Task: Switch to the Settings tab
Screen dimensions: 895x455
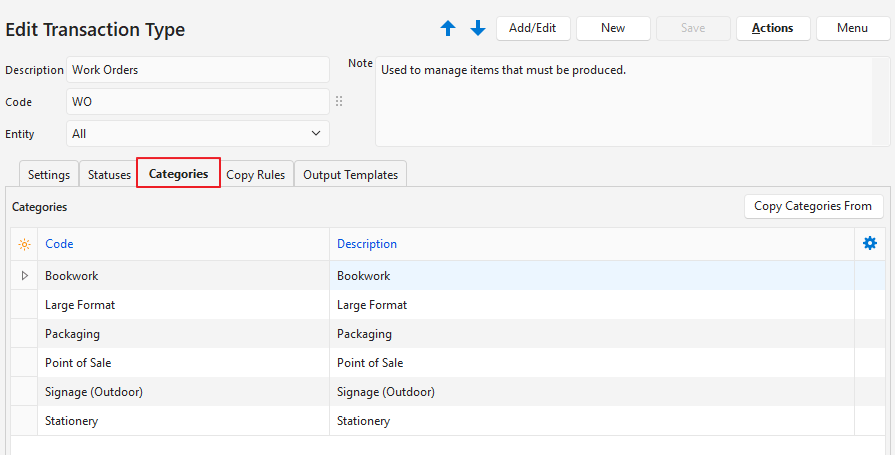Action: pyautogui.click(x=49, y=174)
